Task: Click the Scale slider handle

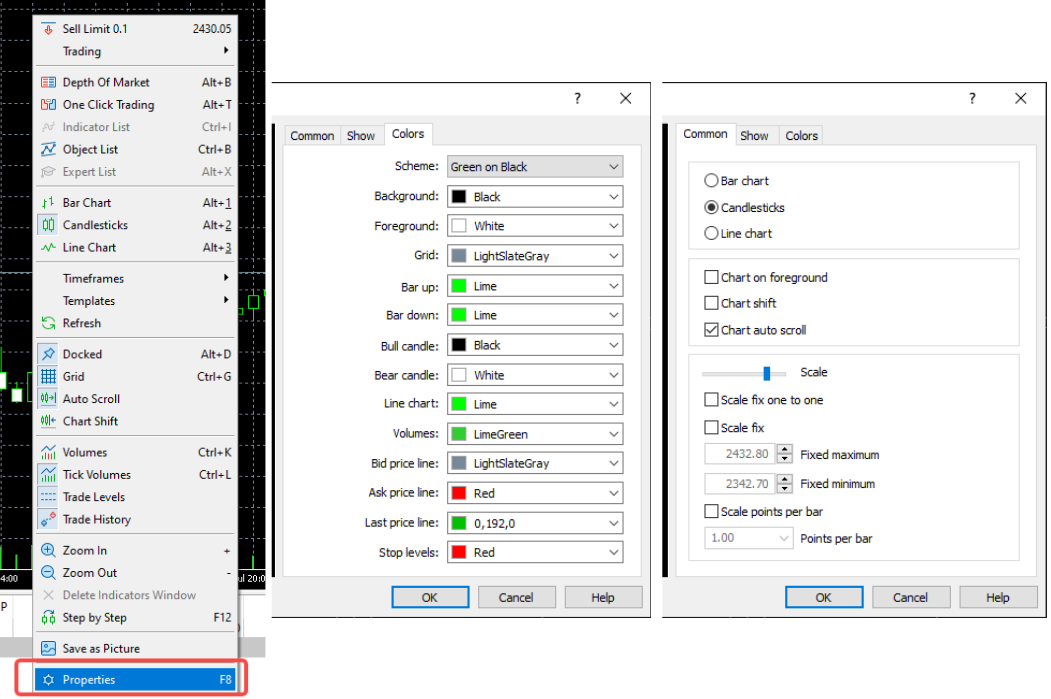Action: [x=767, y=373]
